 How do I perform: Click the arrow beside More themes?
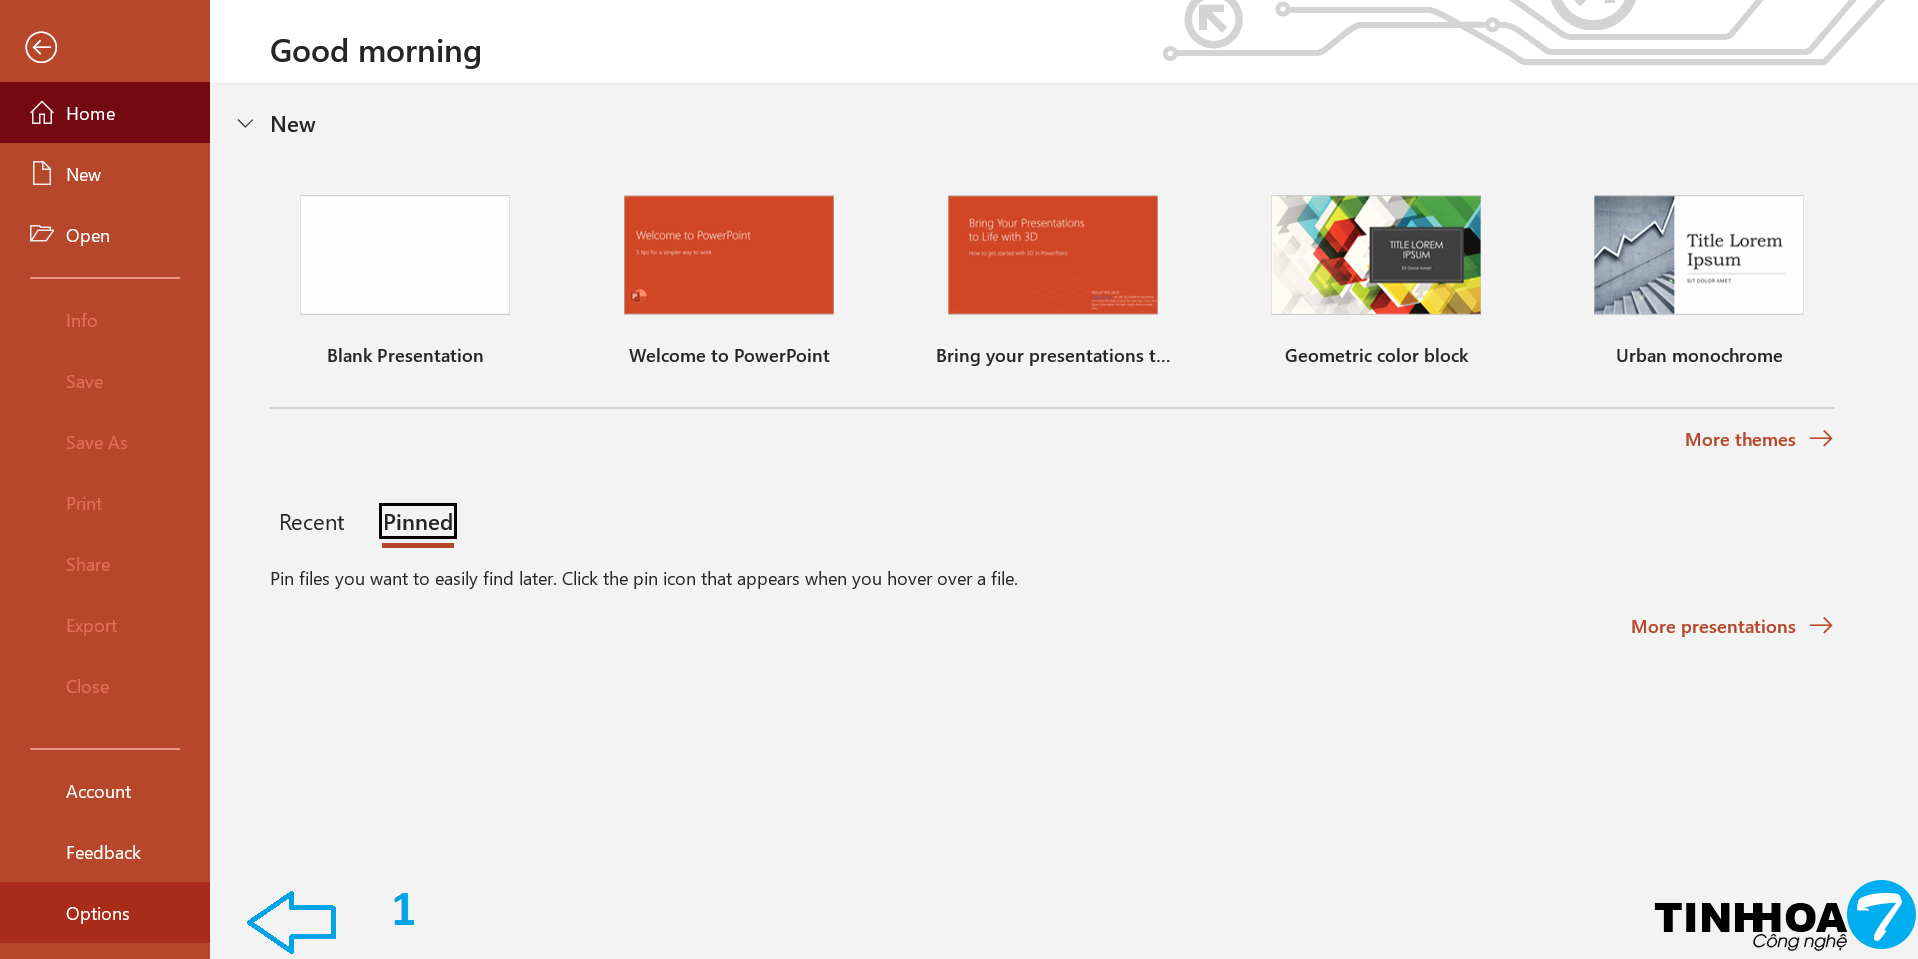tap(1821, 439)
